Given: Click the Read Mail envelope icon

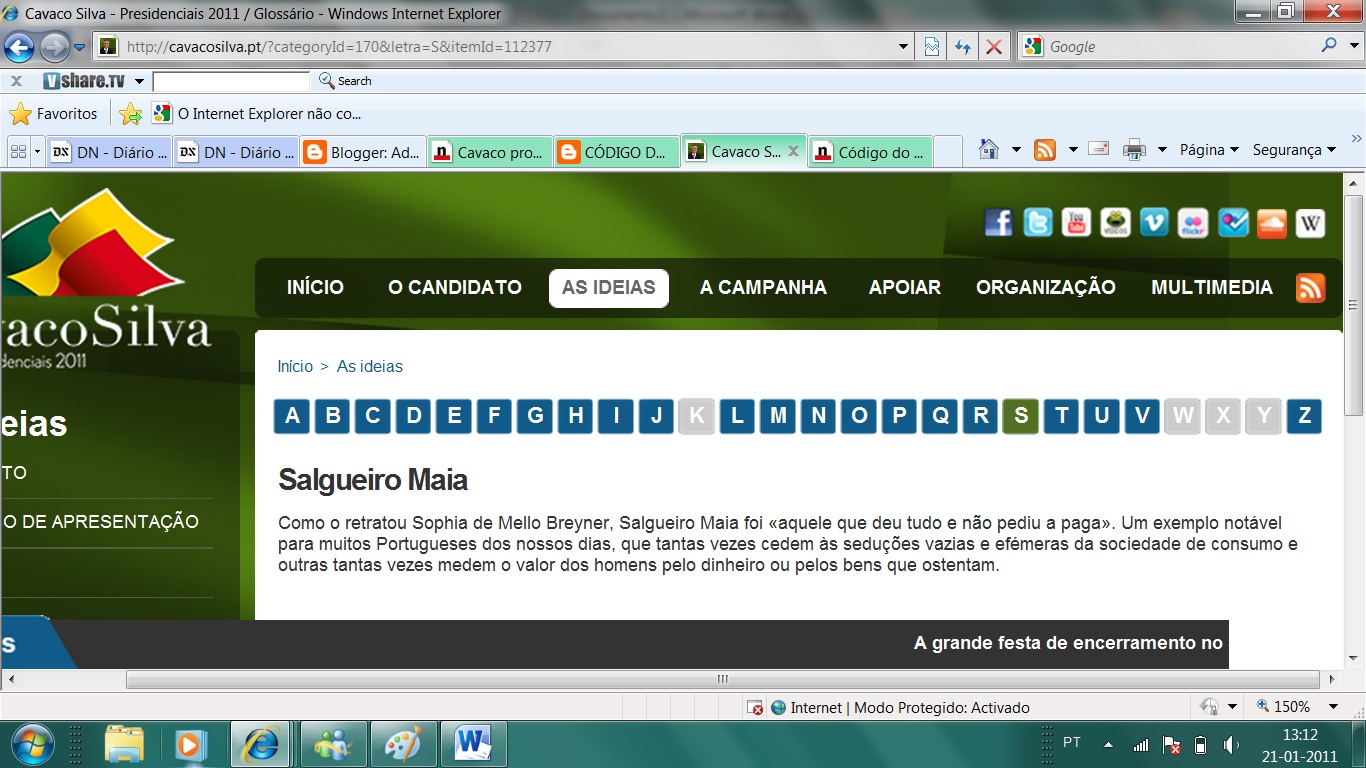Looking at the screenshot, I should click(1098, 150).
